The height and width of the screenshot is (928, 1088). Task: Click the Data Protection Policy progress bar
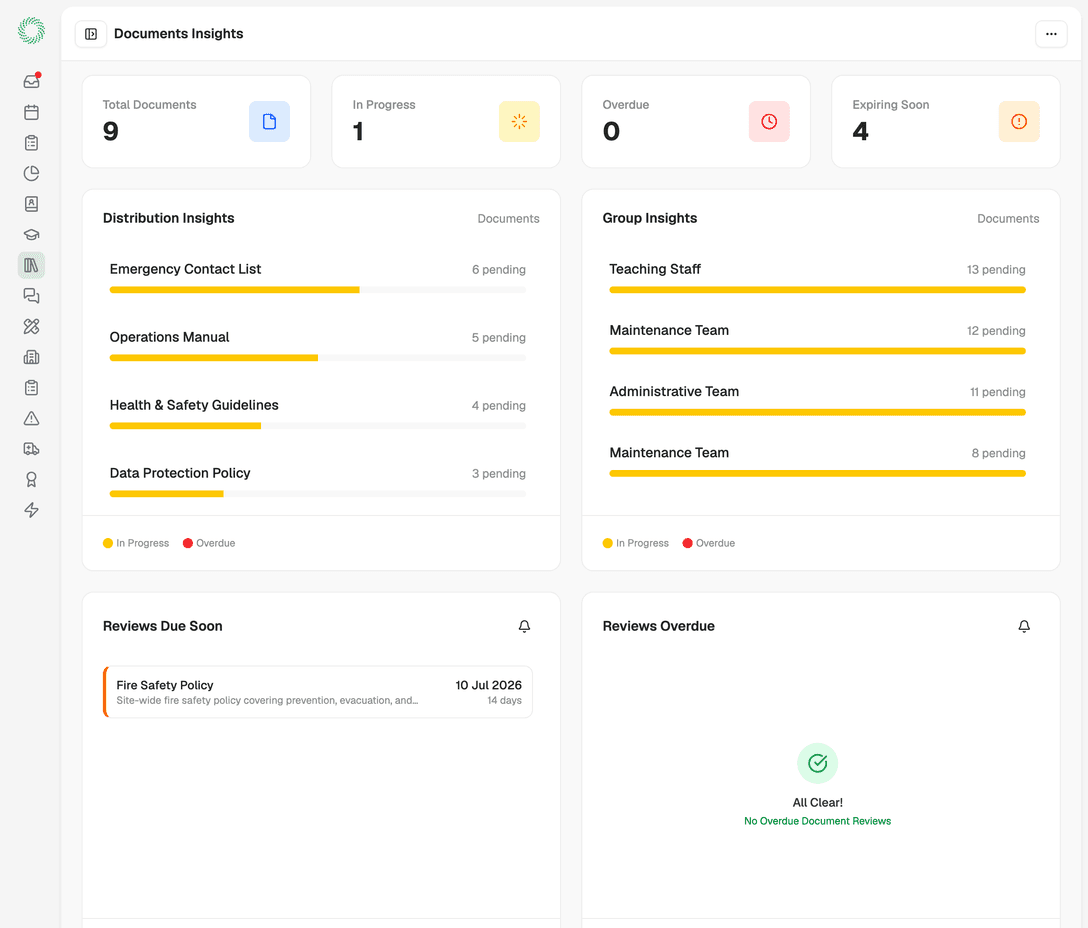318,494
